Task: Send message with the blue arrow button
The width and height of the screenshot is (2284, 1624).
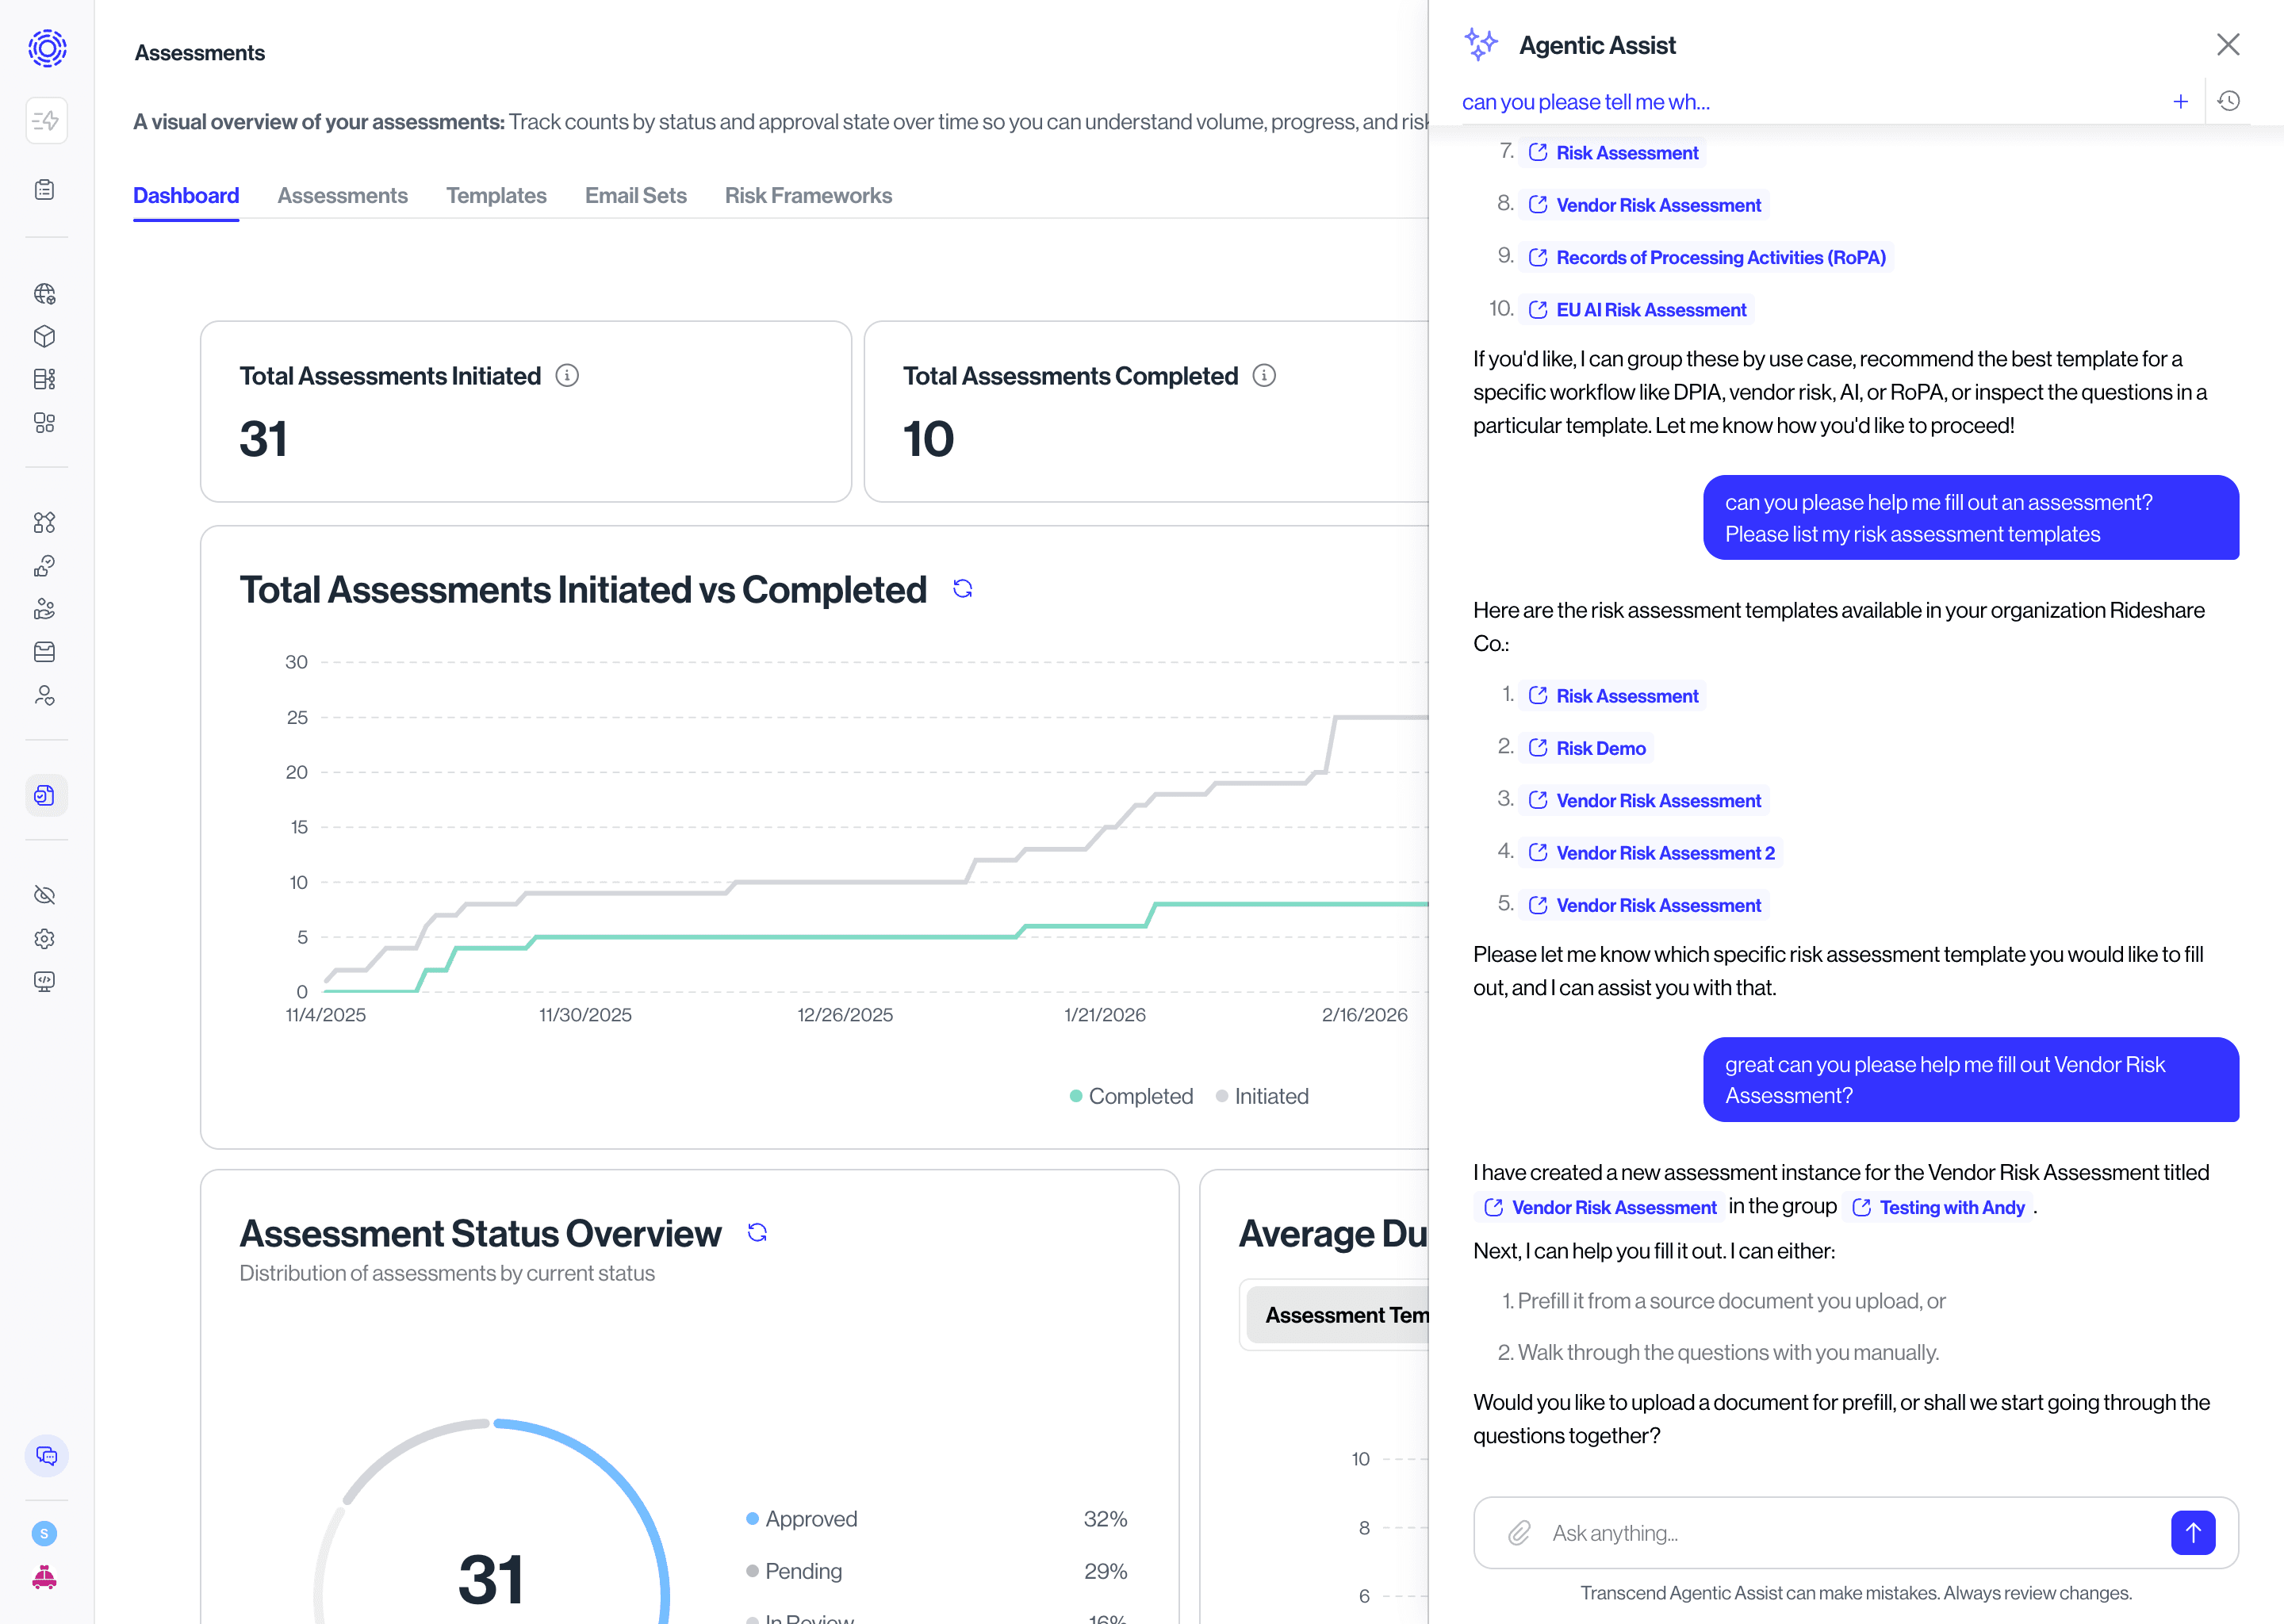Action: point(2193,1533)
